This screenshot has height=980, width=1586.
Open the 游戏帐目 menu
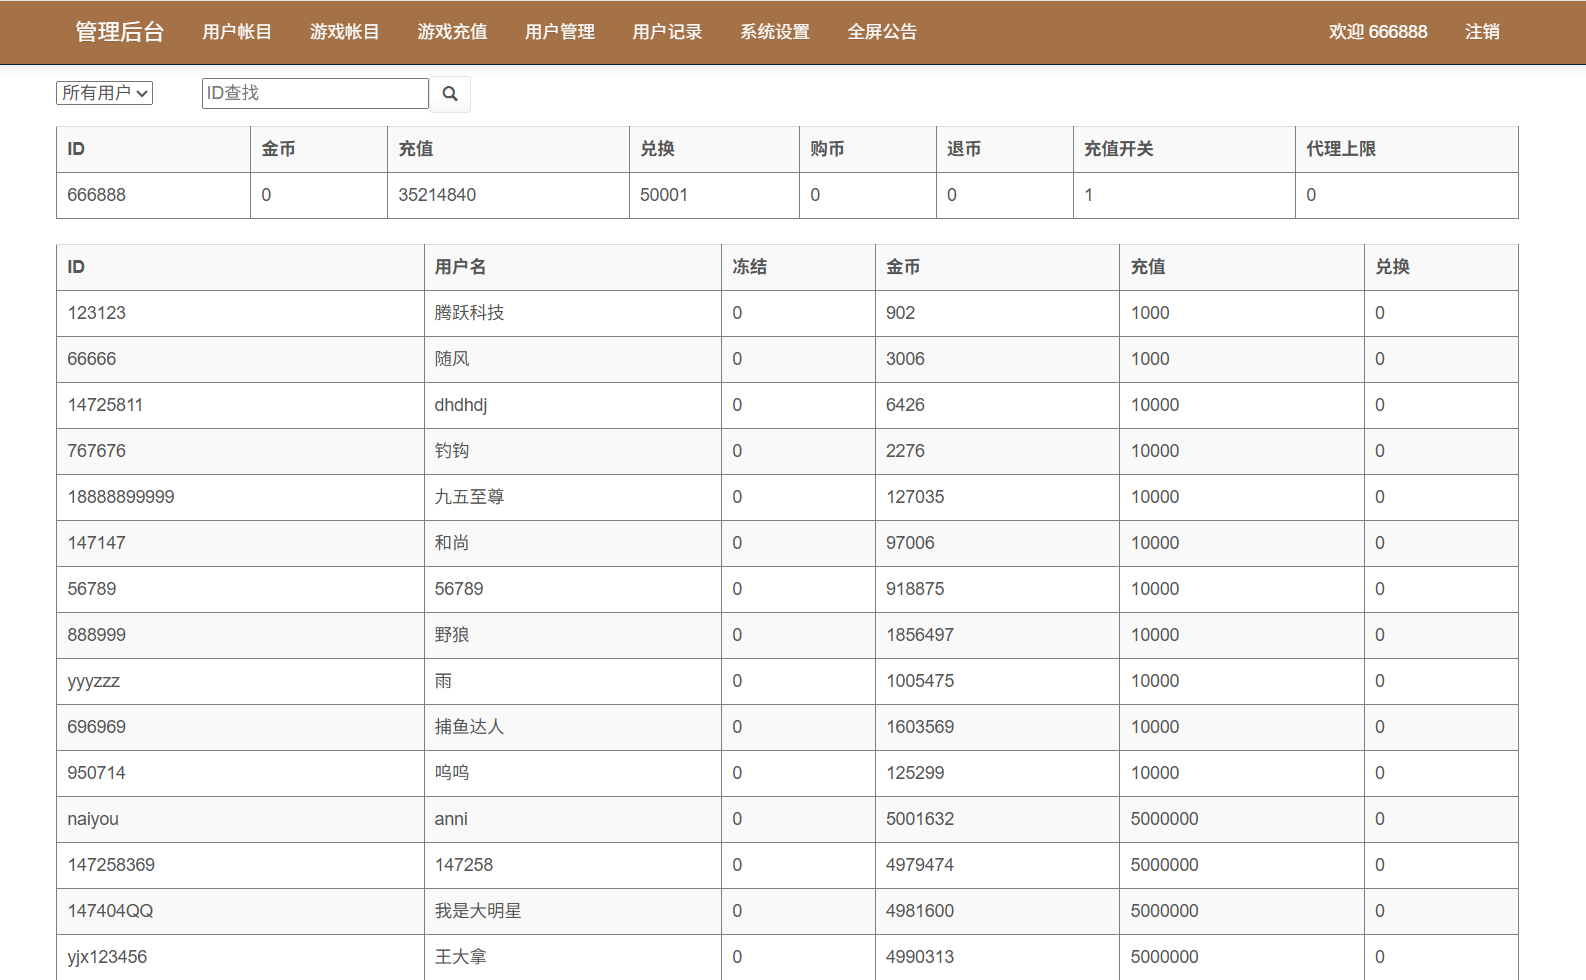(344, 32)
